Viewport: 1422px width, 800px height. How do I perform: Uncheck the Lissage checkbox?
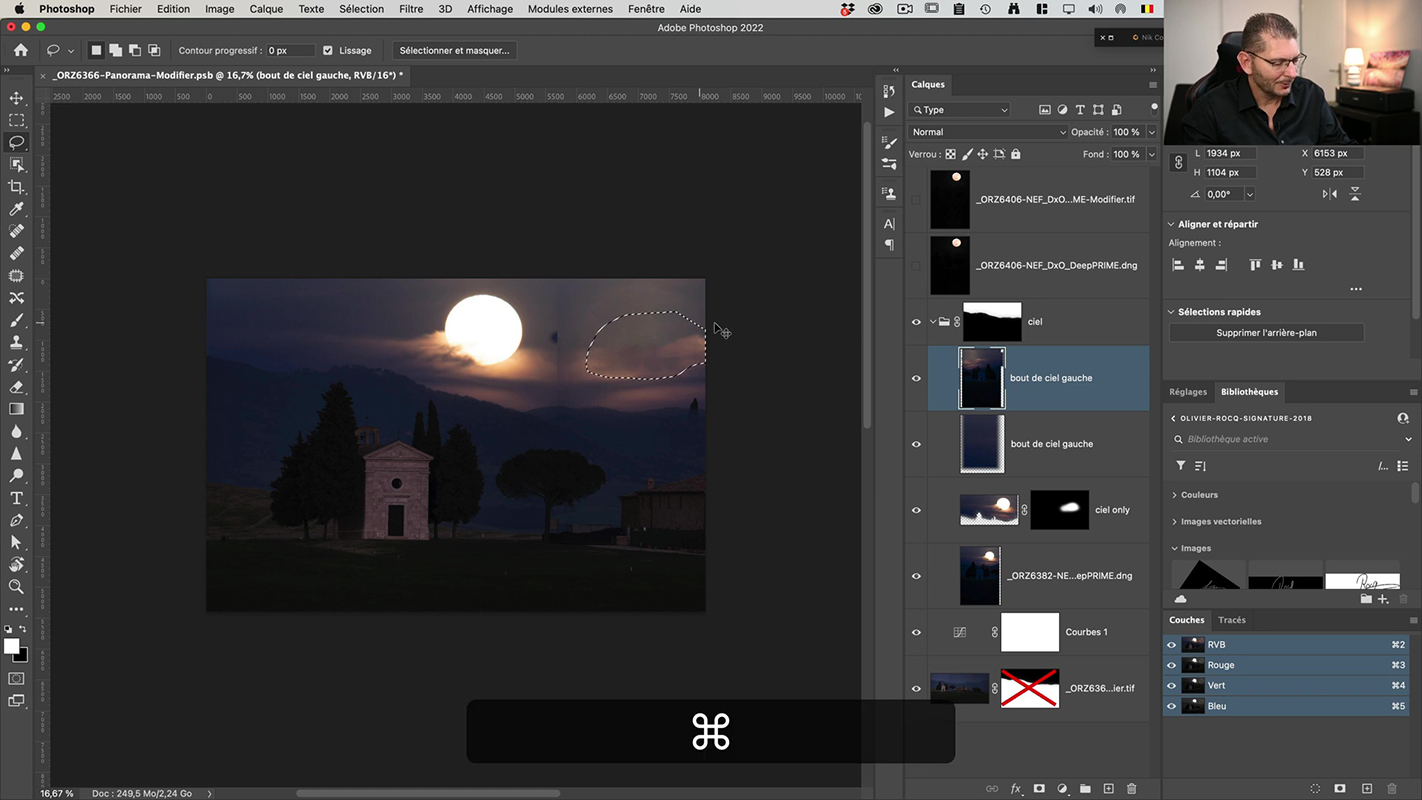click(328, 50)
